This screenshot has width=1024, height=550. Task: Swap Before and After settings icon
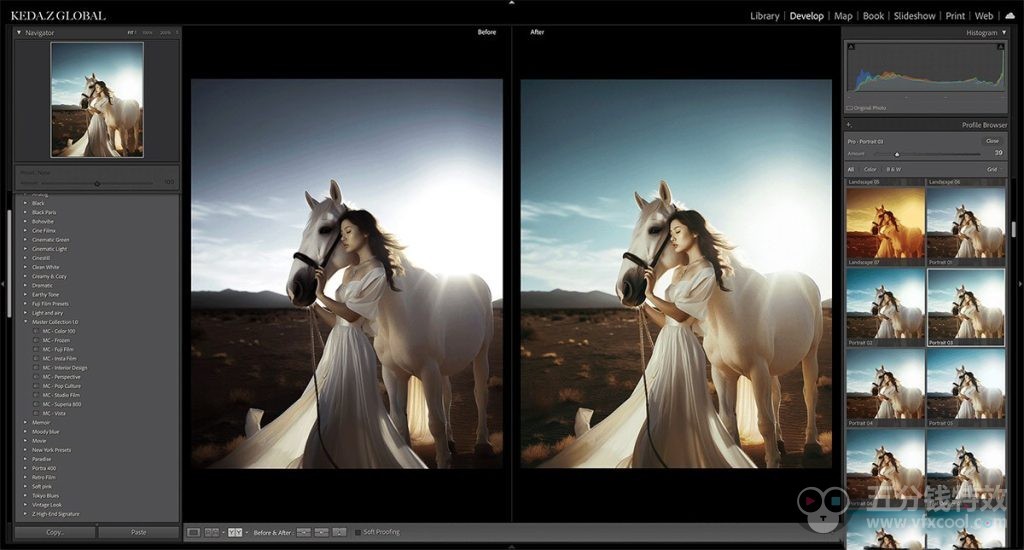339,532
